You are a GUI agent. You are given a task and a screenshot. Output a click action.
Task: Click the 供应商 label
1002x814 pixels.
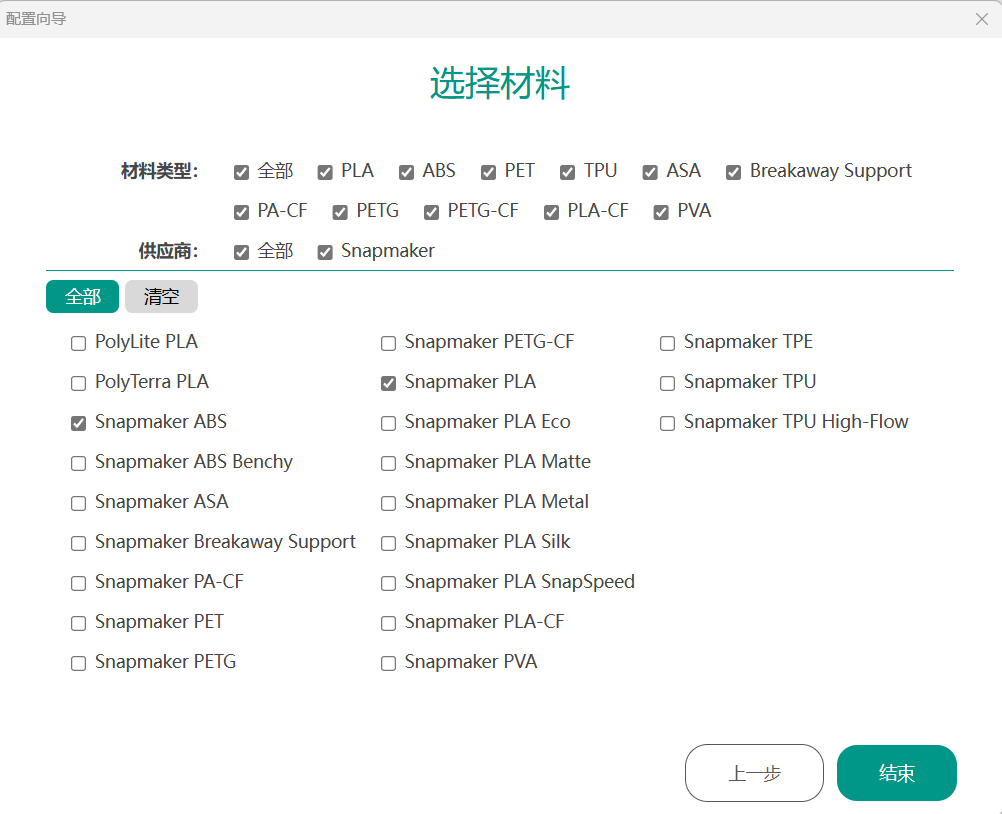coord(169,251)
